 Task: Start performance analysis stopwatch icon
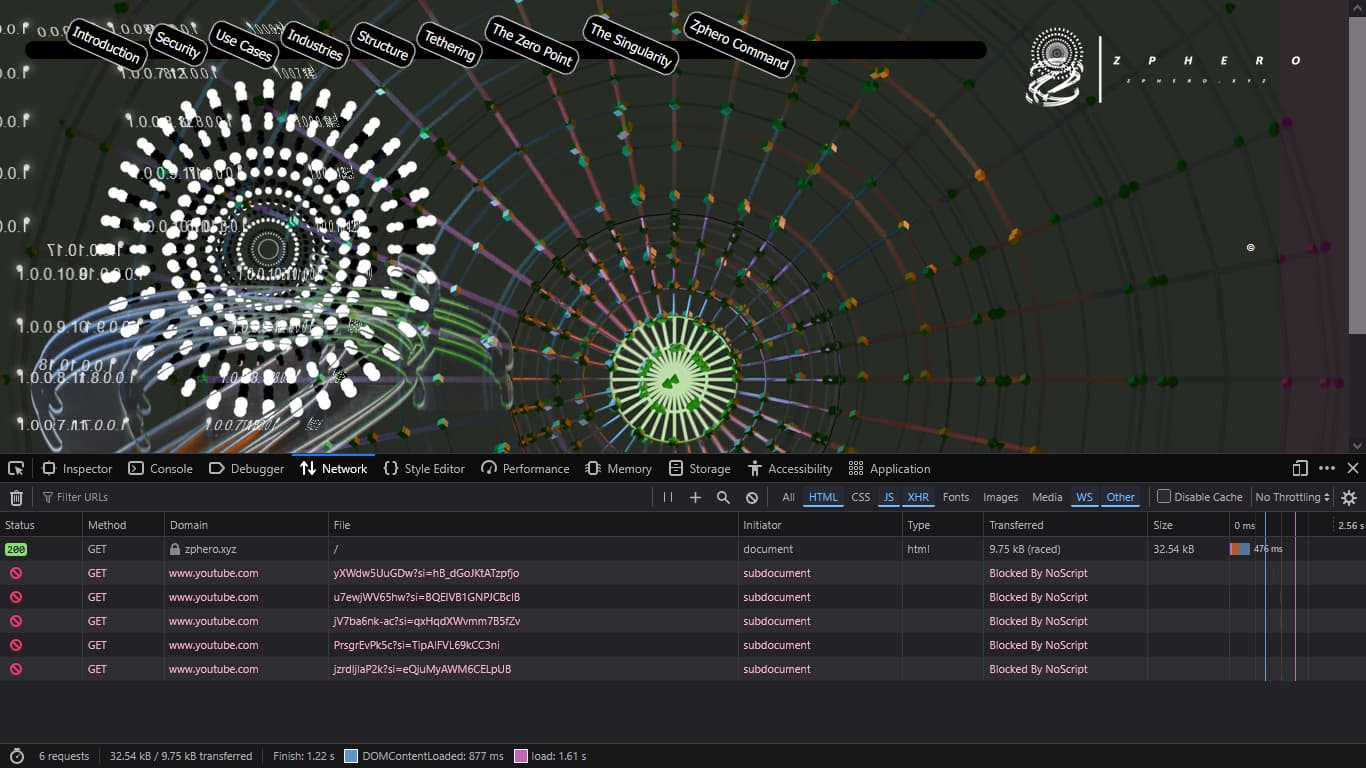pos(16,756)
